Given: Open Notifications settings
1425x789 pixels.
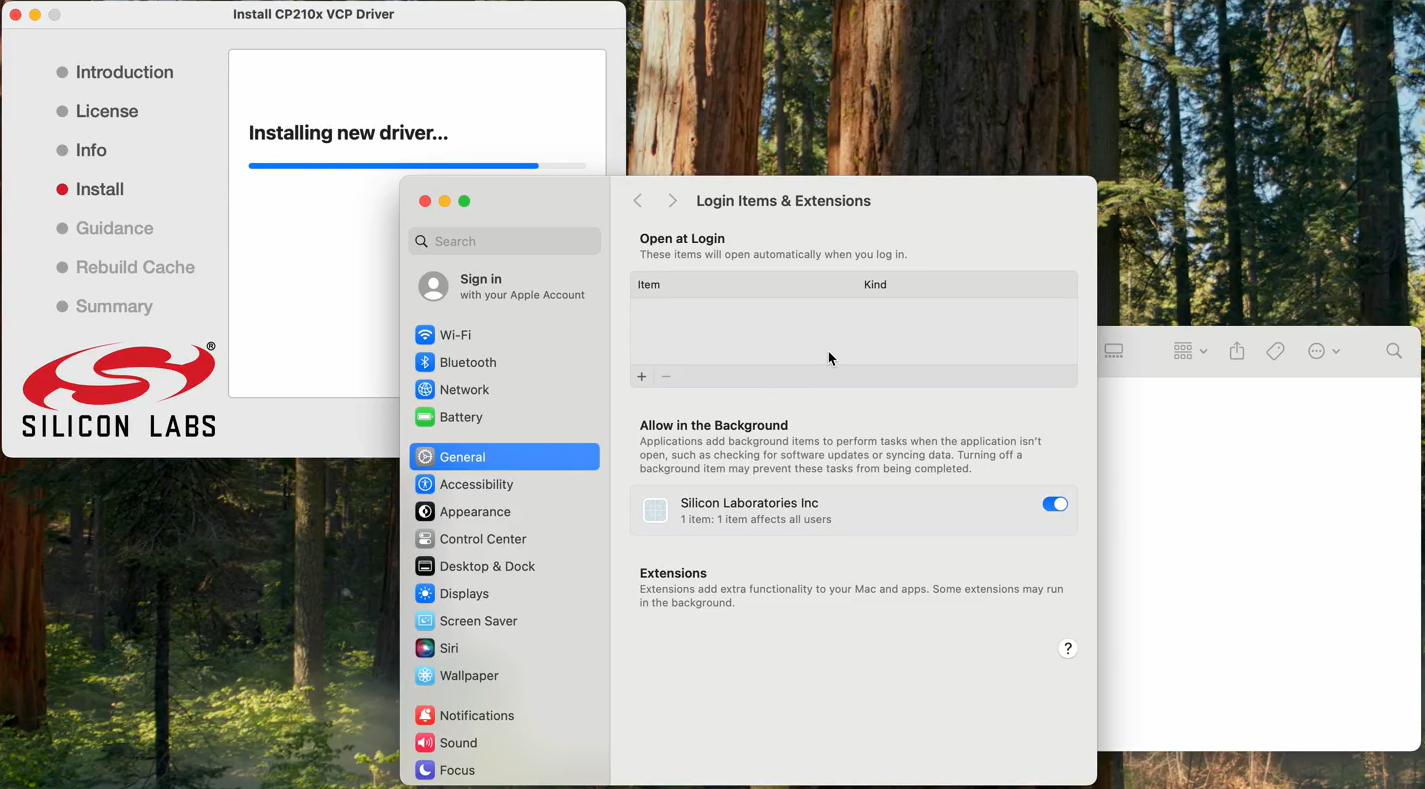Looking at the screenshot, I should [x=504, y=715].
